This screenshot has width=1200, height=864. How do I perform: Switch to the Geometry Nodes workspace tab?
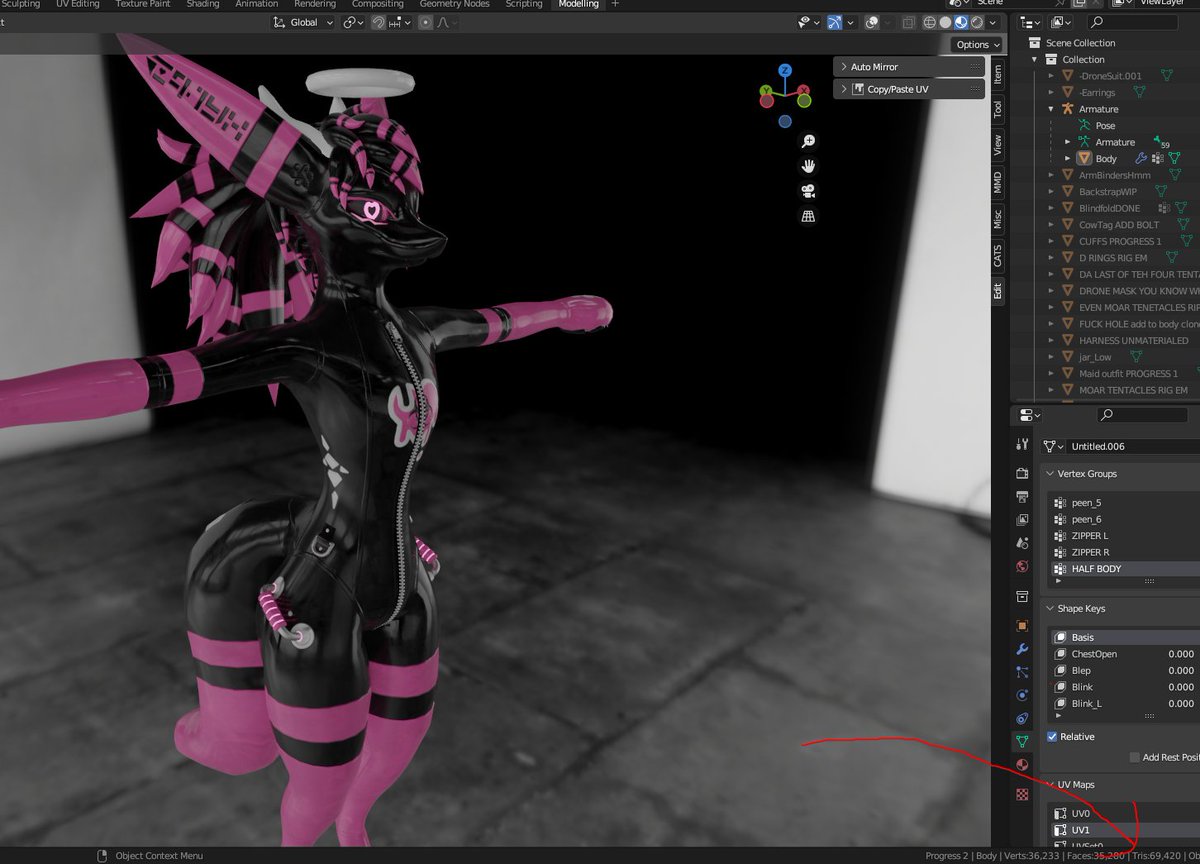pos(454,4)
